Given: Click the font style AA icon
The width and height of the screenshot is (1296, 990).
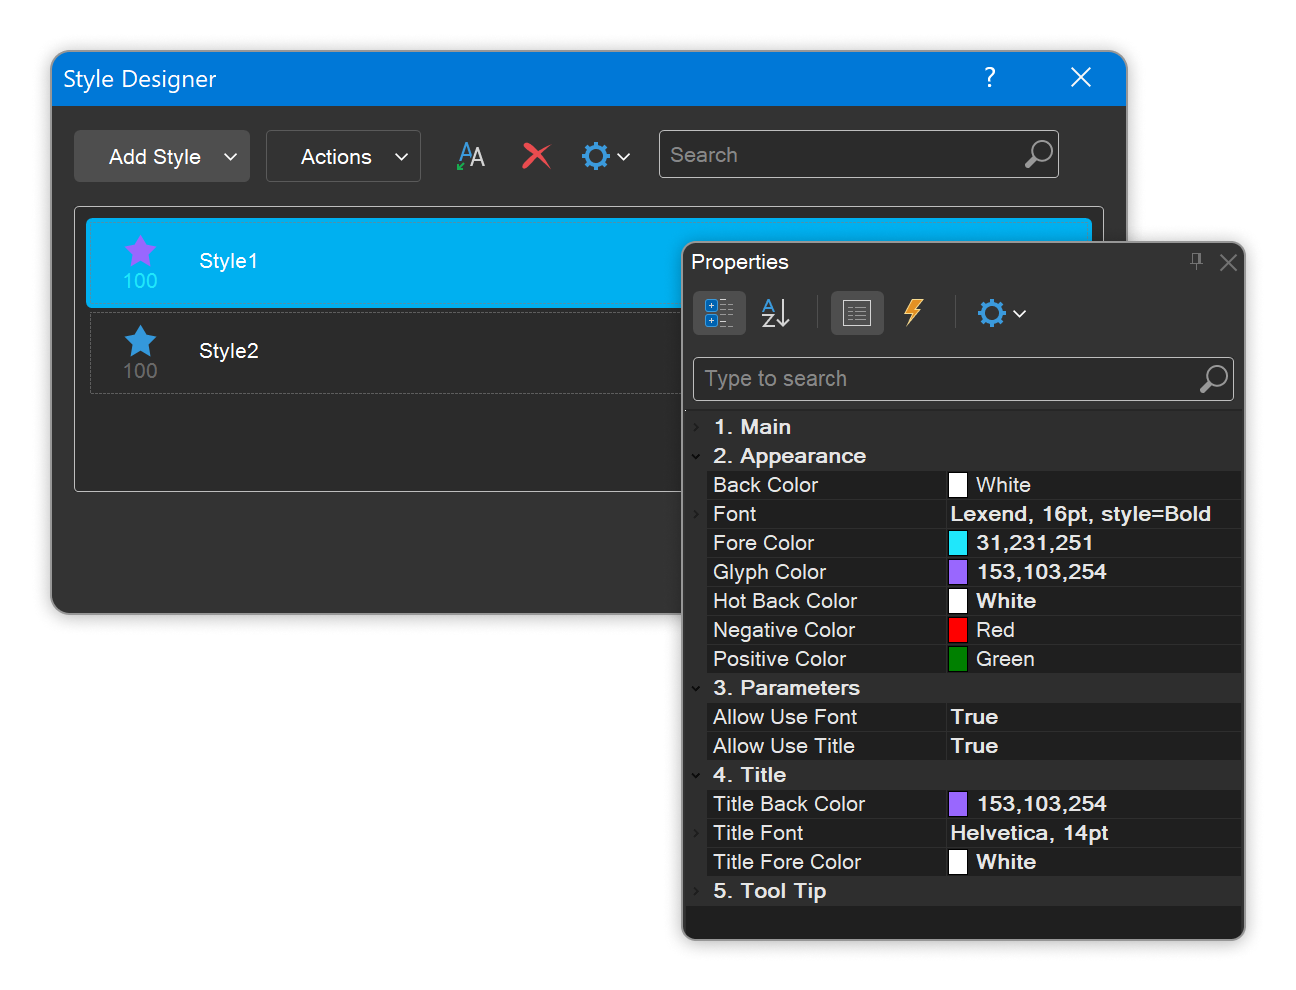Looking at the screenshot, I should [x=471, y=155].
